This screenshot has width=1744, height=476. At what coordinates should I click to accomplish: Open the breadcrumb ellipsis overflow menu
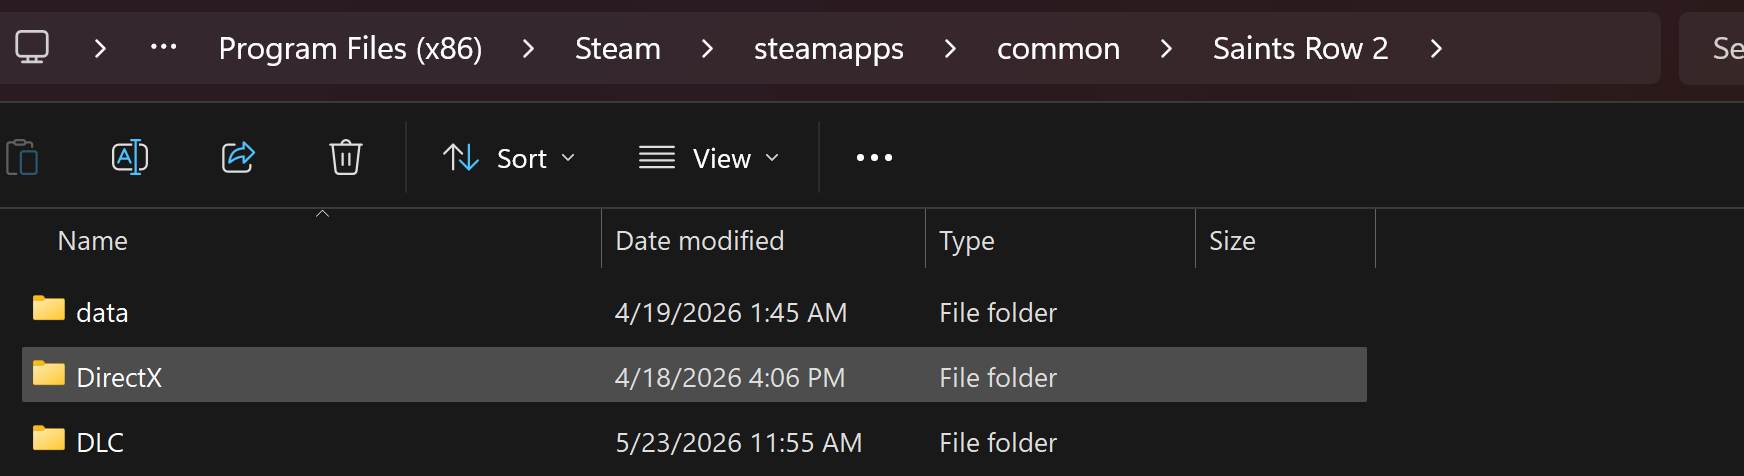click(163, 47)
